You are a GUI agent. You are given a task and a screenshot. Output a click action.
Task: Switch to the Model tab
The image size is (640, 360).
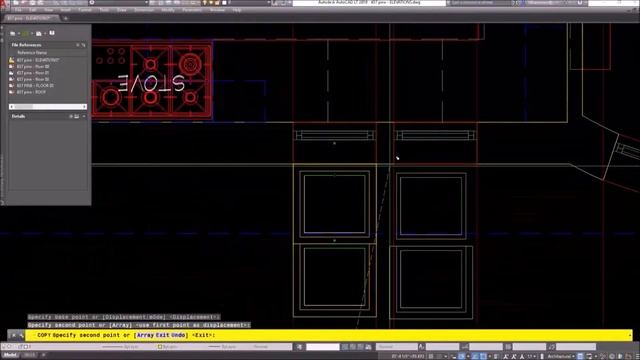tap(10, 355)
